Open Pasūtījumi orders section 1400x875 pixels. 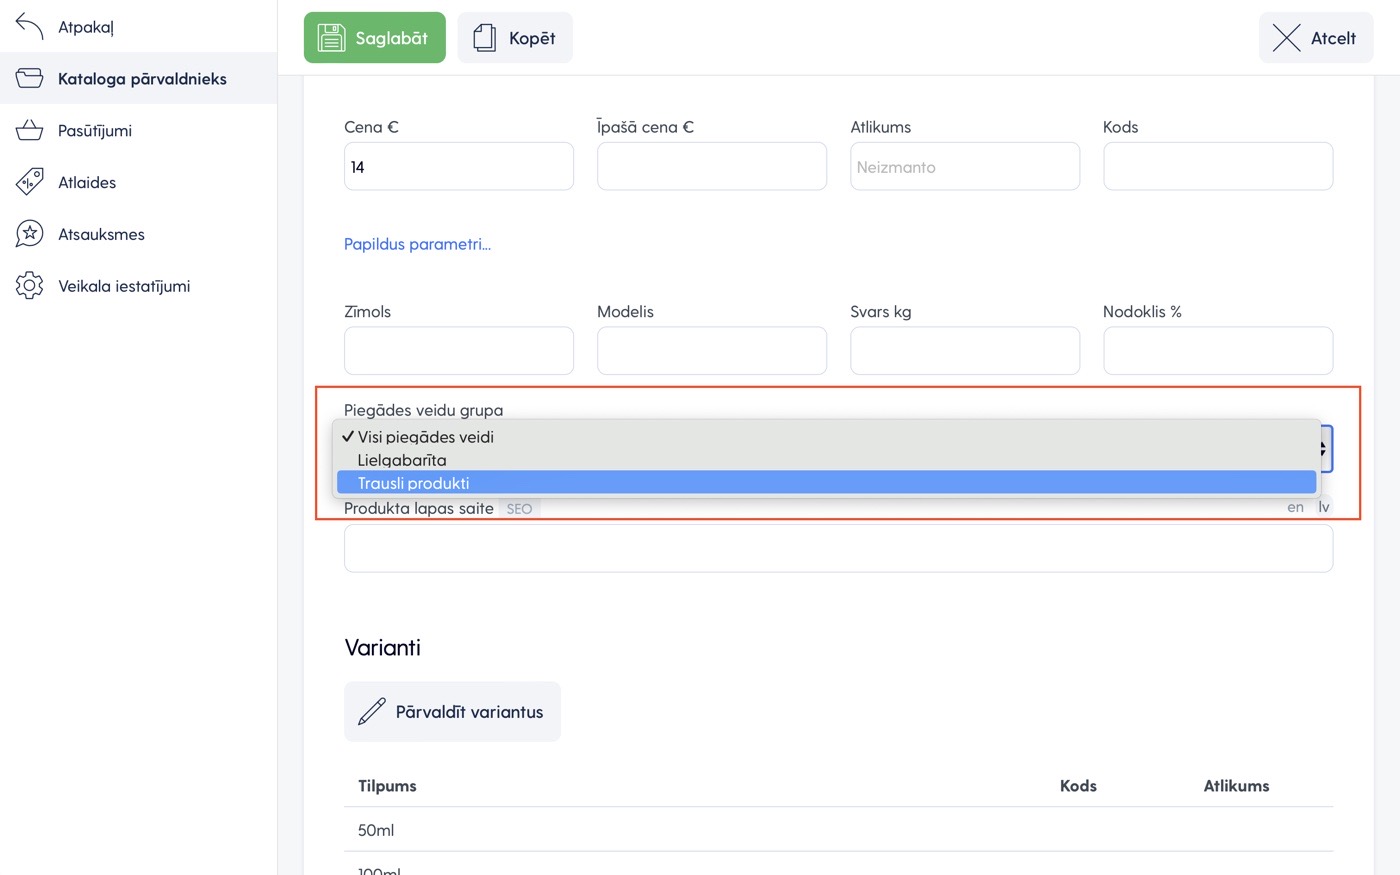139,130
